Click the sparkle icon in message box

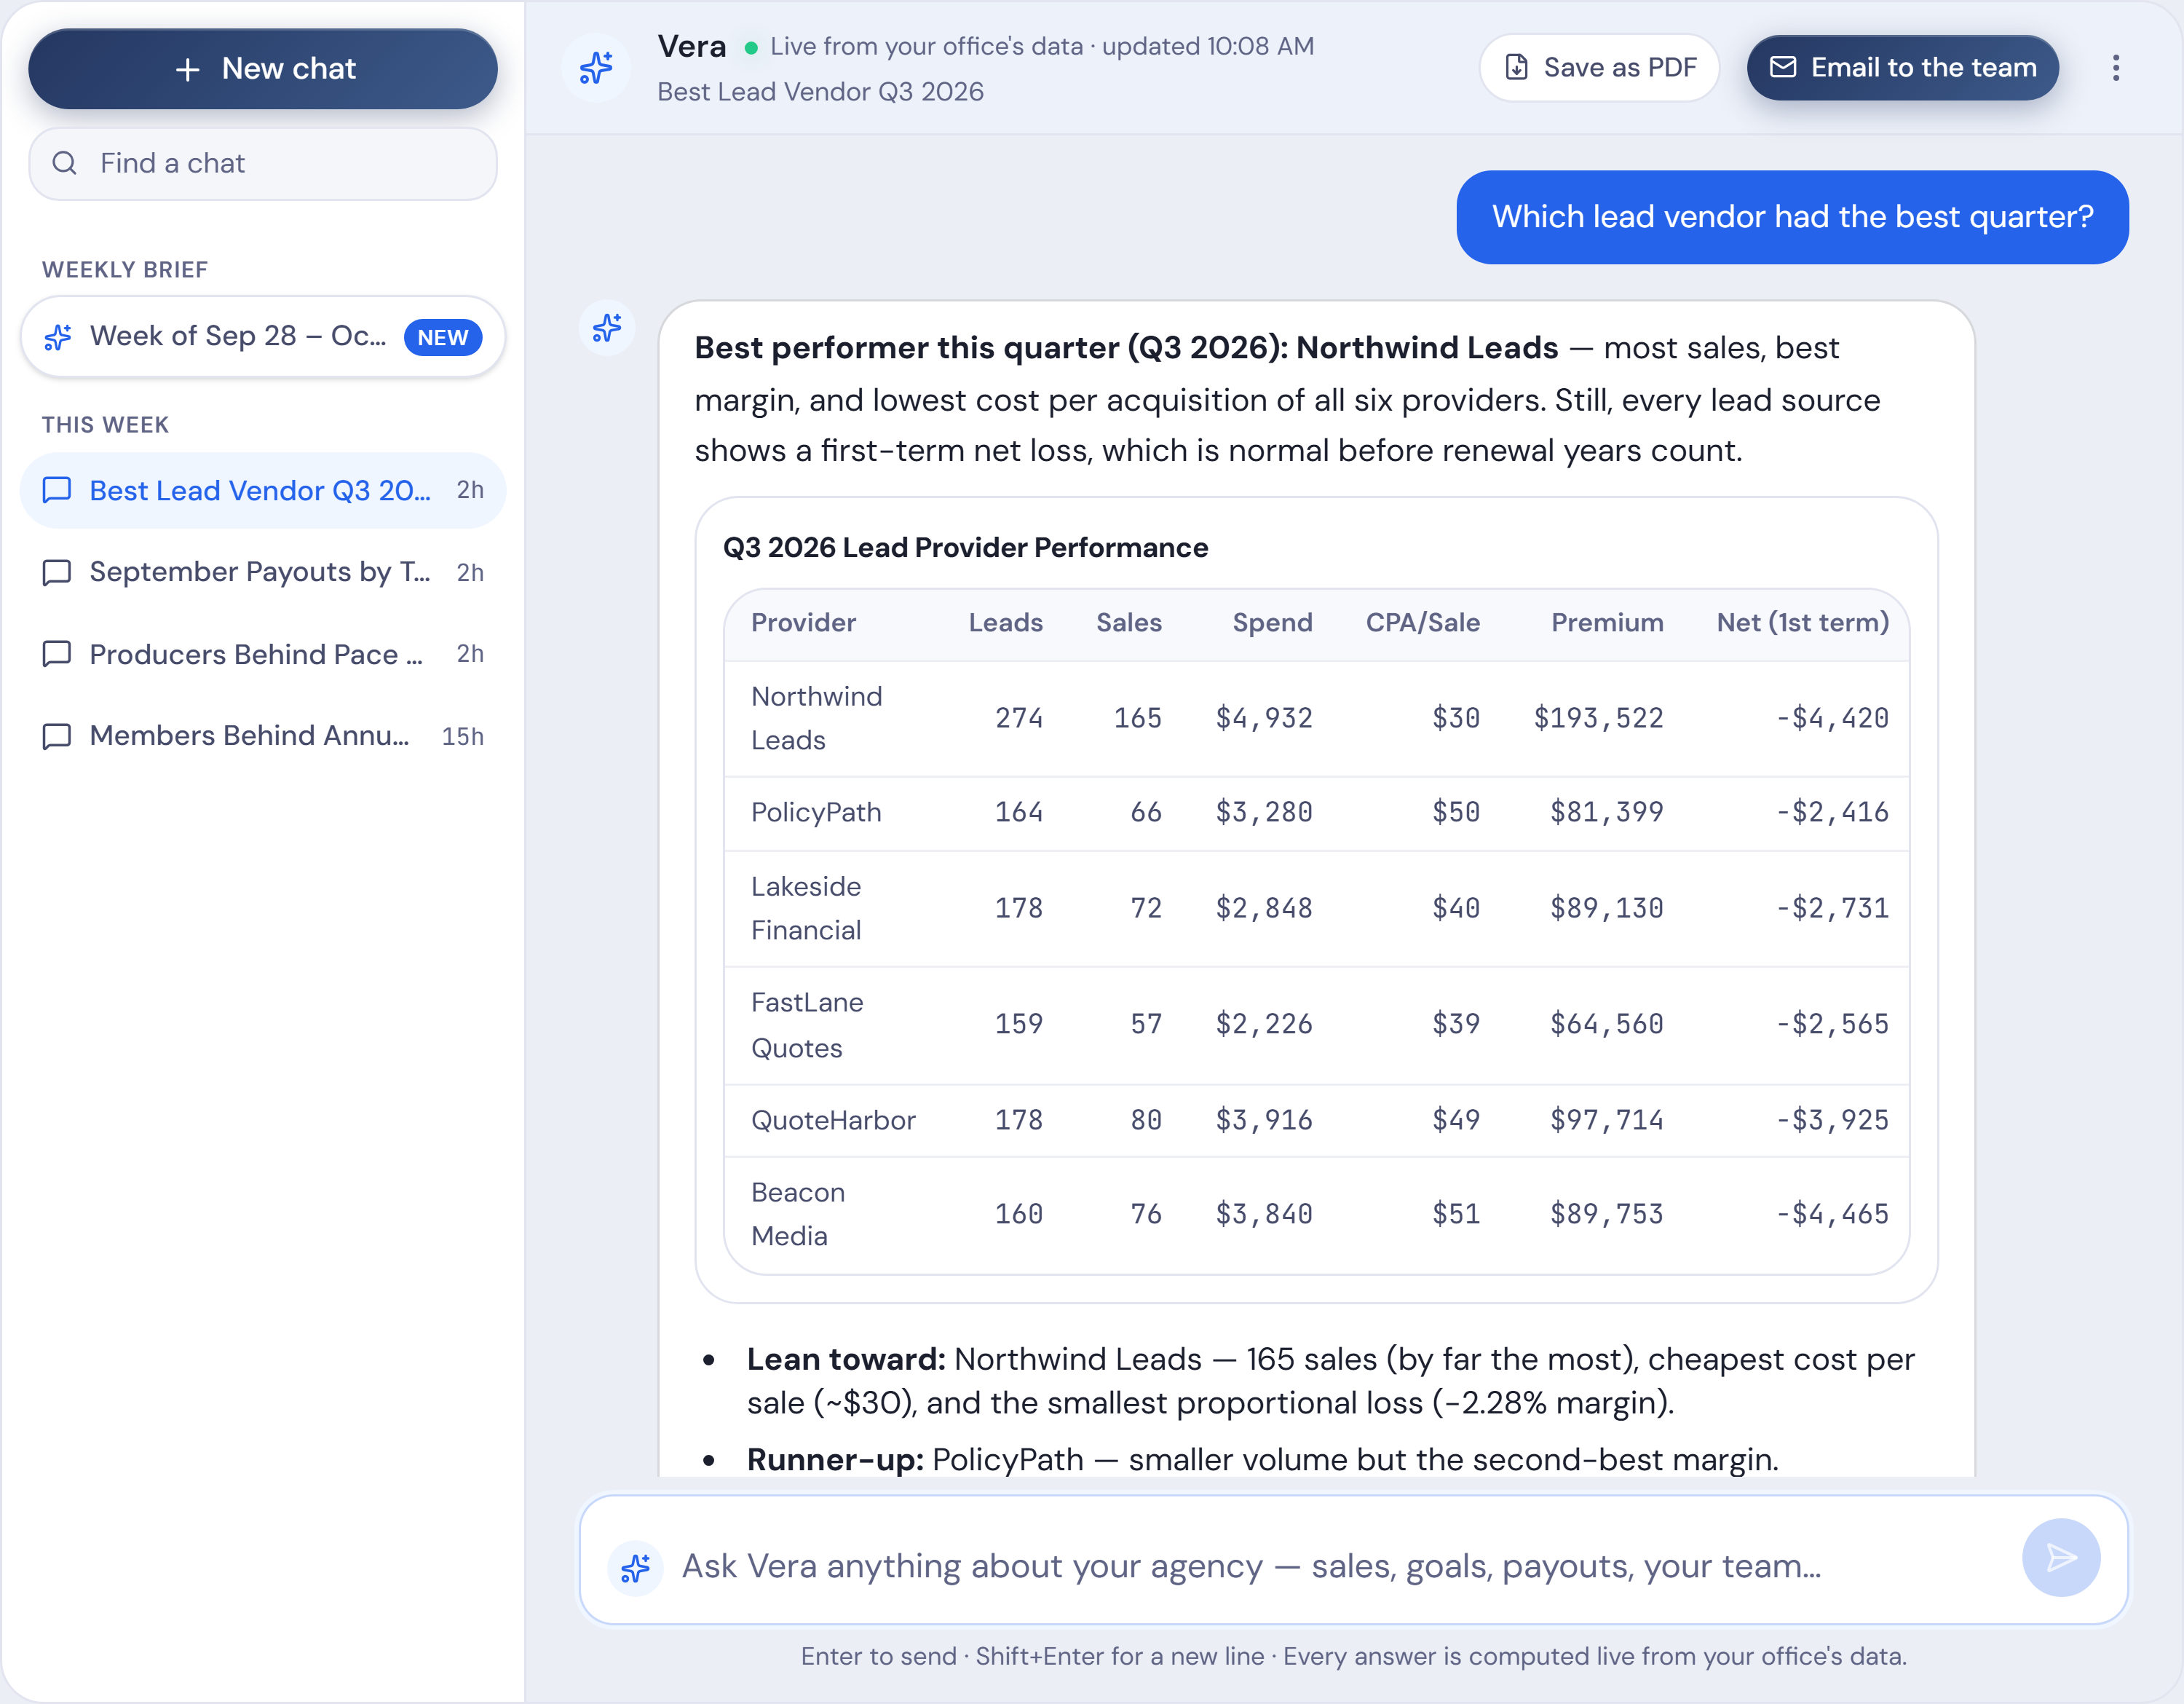tap(635, 1567)
